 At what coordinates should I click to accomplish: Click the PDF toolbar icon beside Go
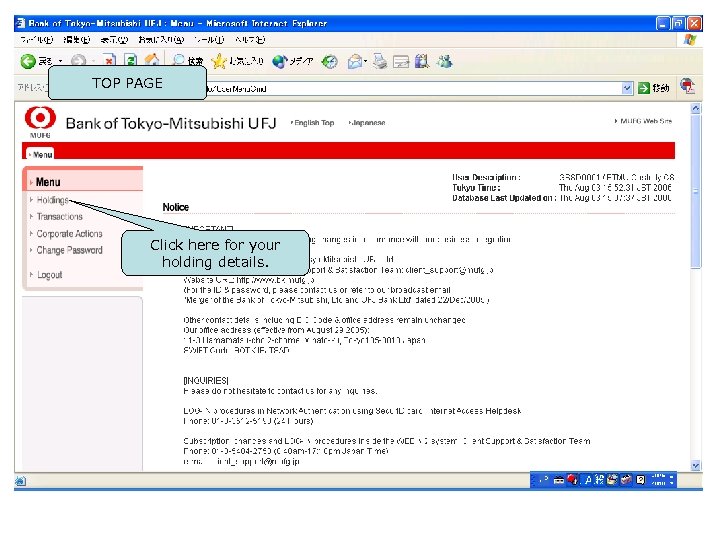click(687, 86)
